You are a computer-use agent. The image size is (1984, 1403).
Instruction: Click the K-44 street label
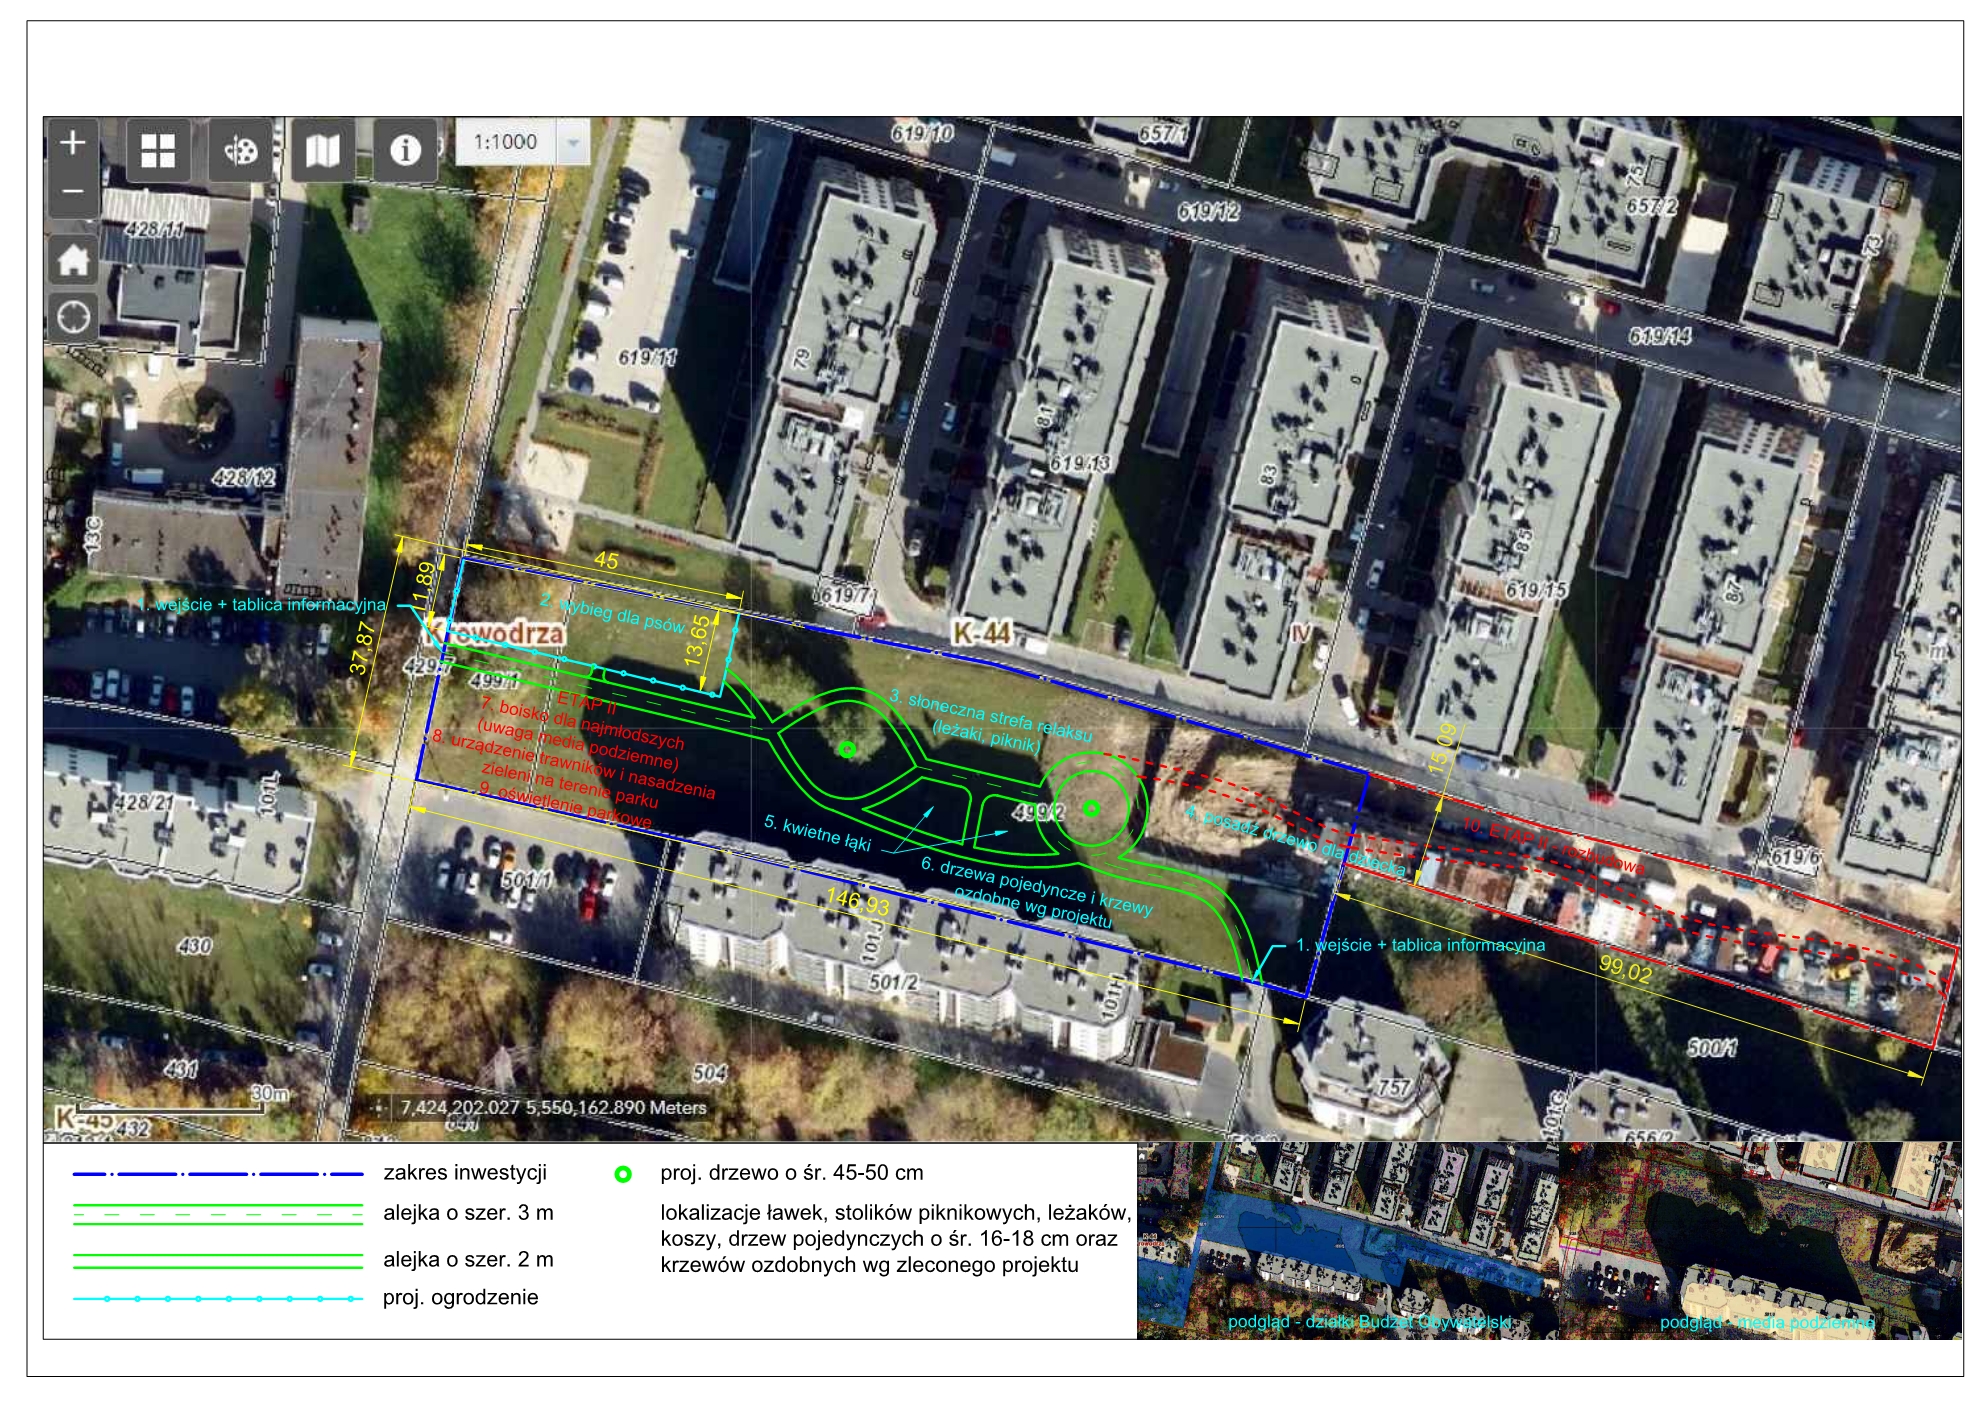pos(981,632)
